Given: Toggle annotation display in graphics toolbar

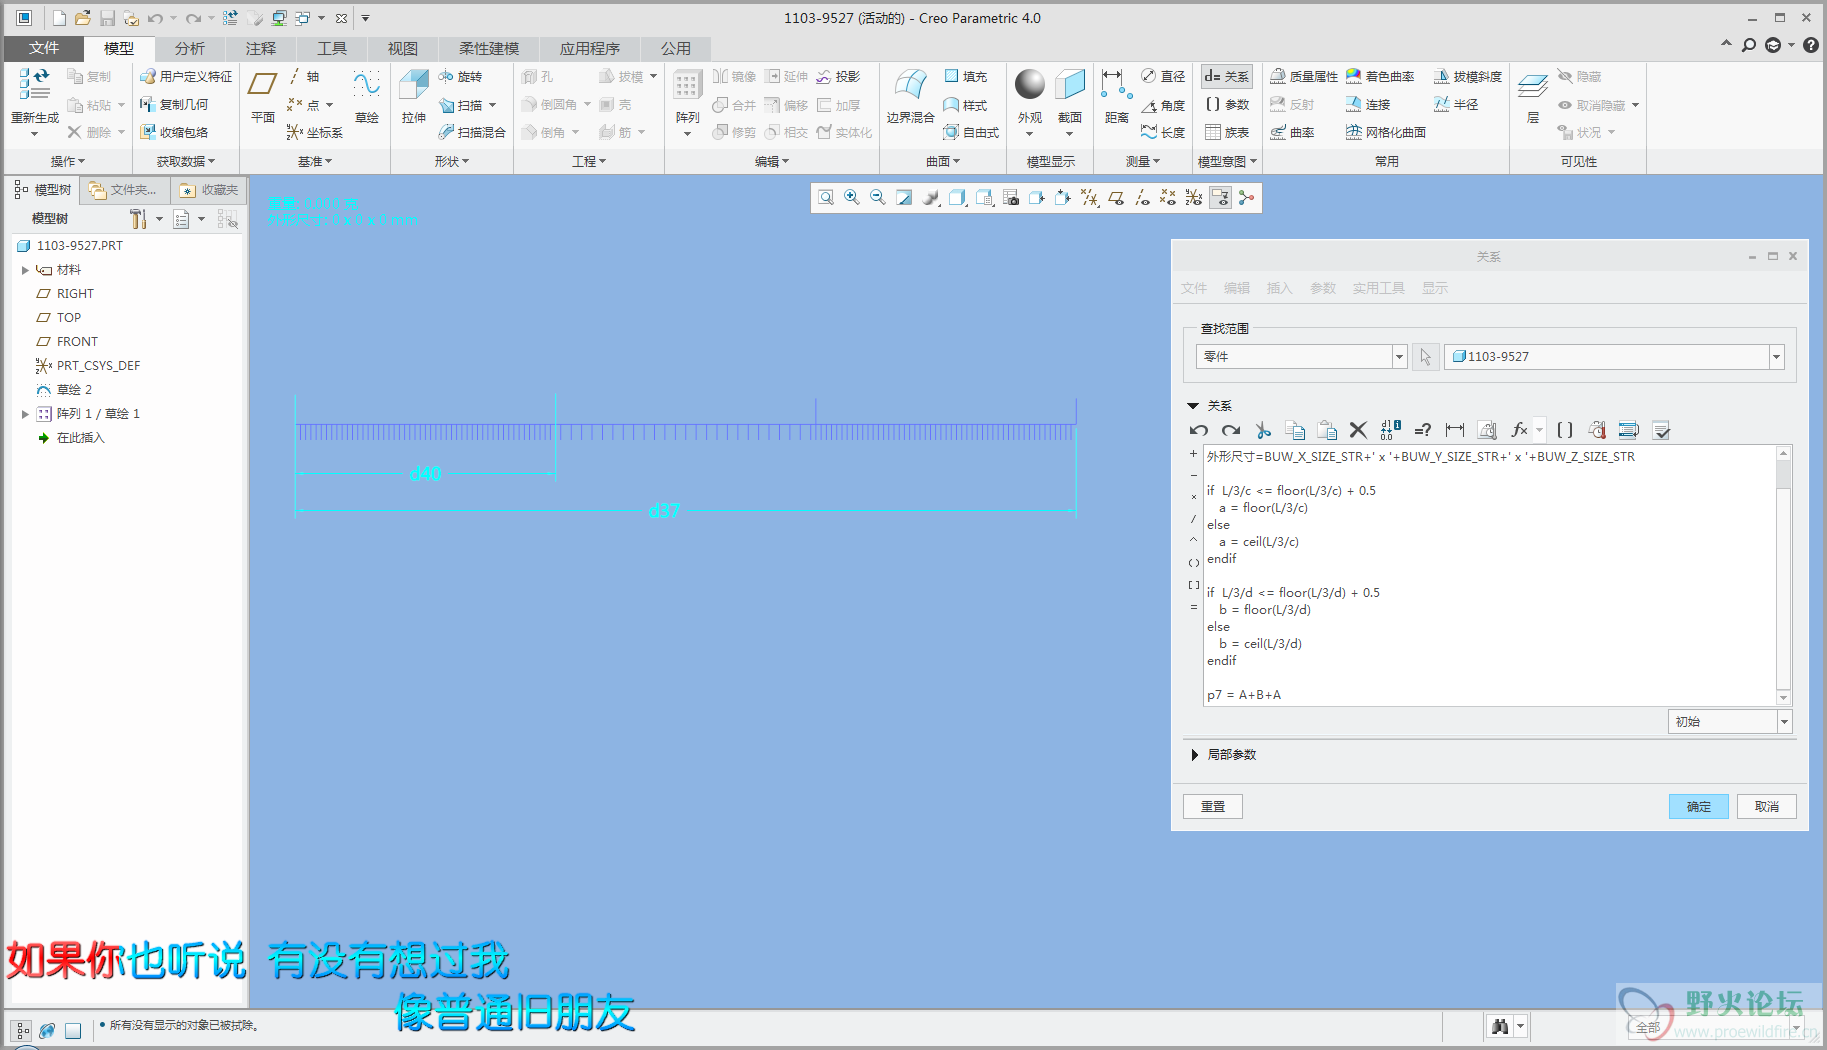Looking at the screenshot, I should point(1220,198).
